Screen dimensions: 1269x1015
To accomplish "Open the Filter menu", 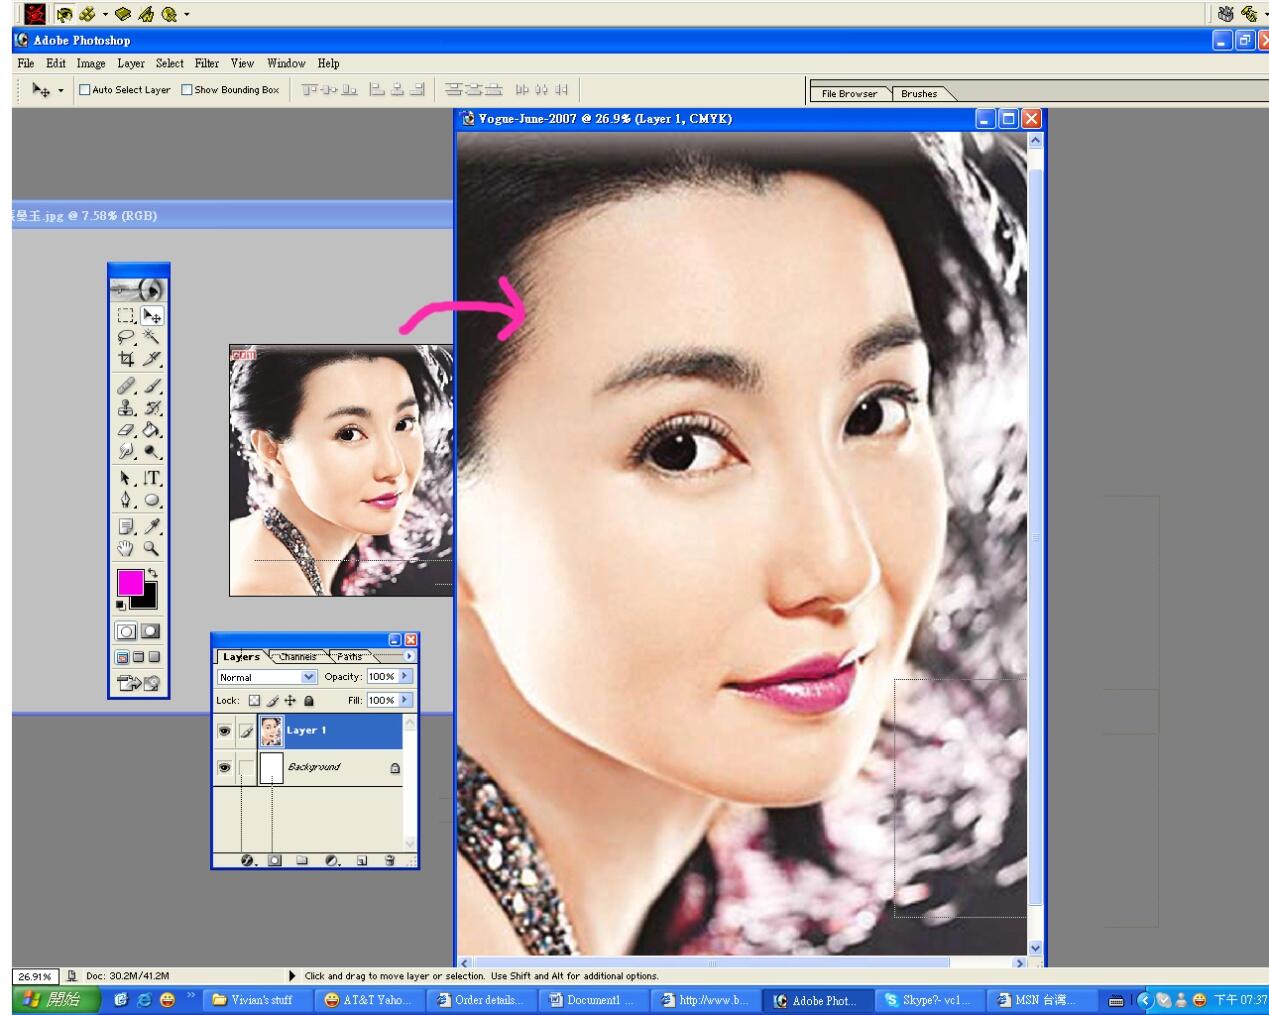I will [x=207, y=63].
